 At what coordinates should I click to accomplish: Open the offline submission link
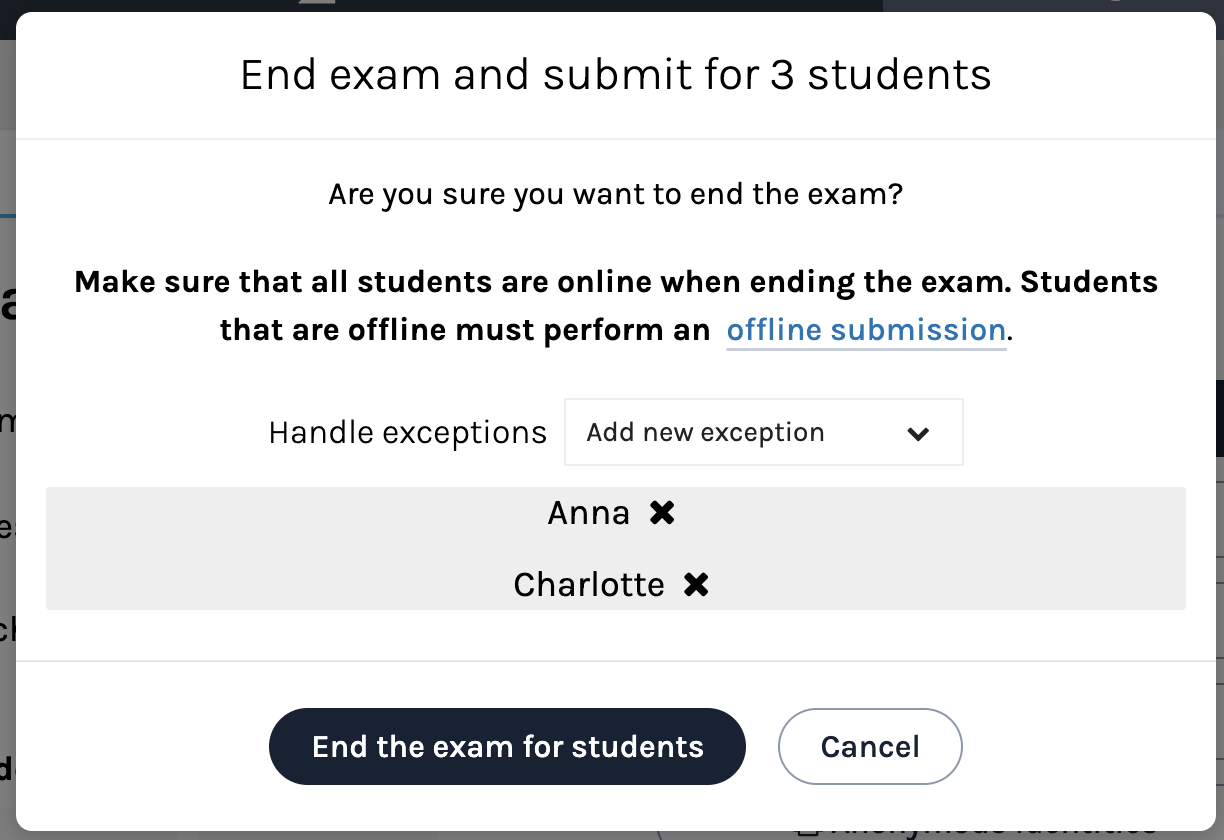click(865, 330)
